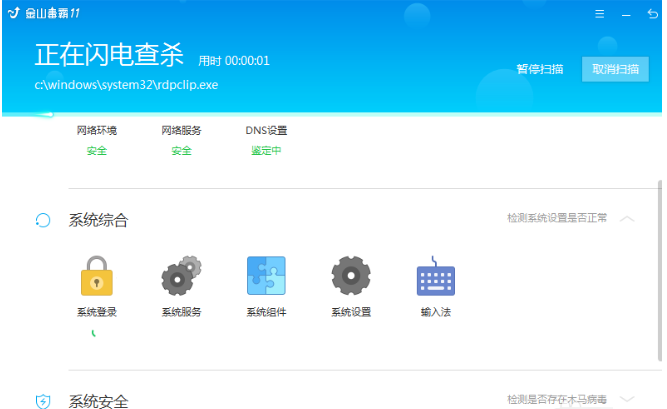This screenshot has width=667, height=409.
Task: Click the 检测是否存在木马病毒 description
Action: pyautogui.click(x=557, y=399)
